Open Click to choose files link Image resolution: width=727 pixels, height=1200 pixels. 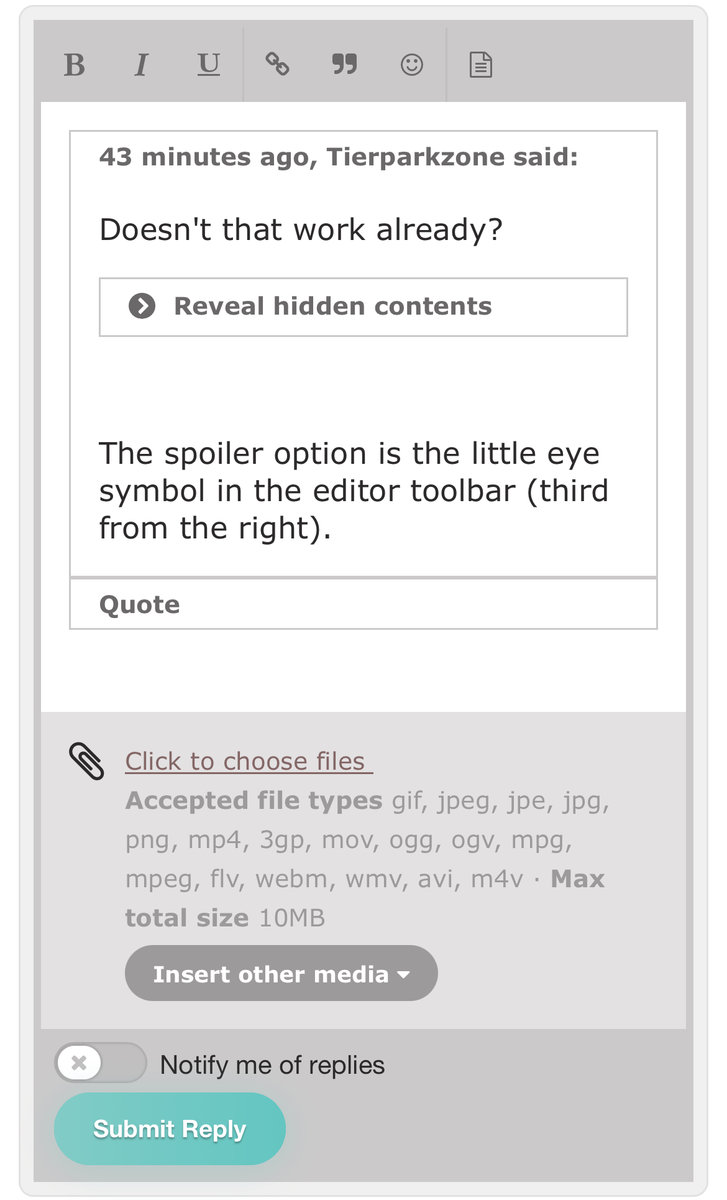248,761
